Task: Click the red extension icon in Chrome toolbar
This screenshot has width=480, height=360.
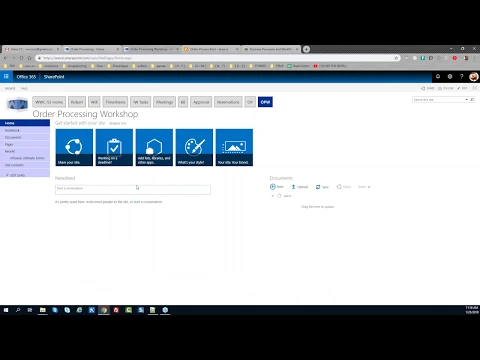Action: (455, 58)
